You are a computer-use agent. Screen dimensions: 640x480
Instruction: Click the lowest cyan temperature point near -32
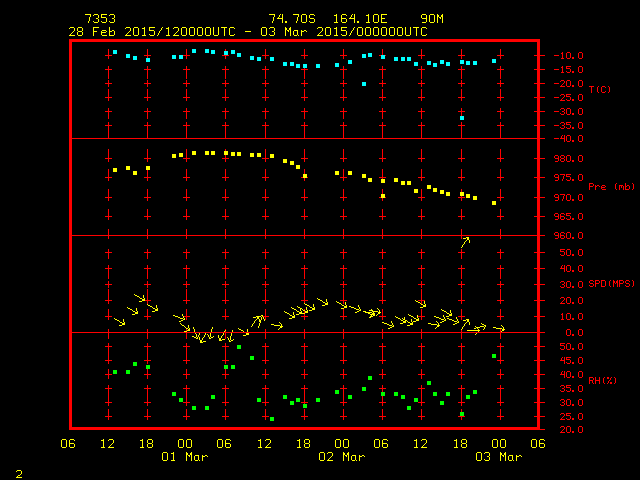[461, 118]
